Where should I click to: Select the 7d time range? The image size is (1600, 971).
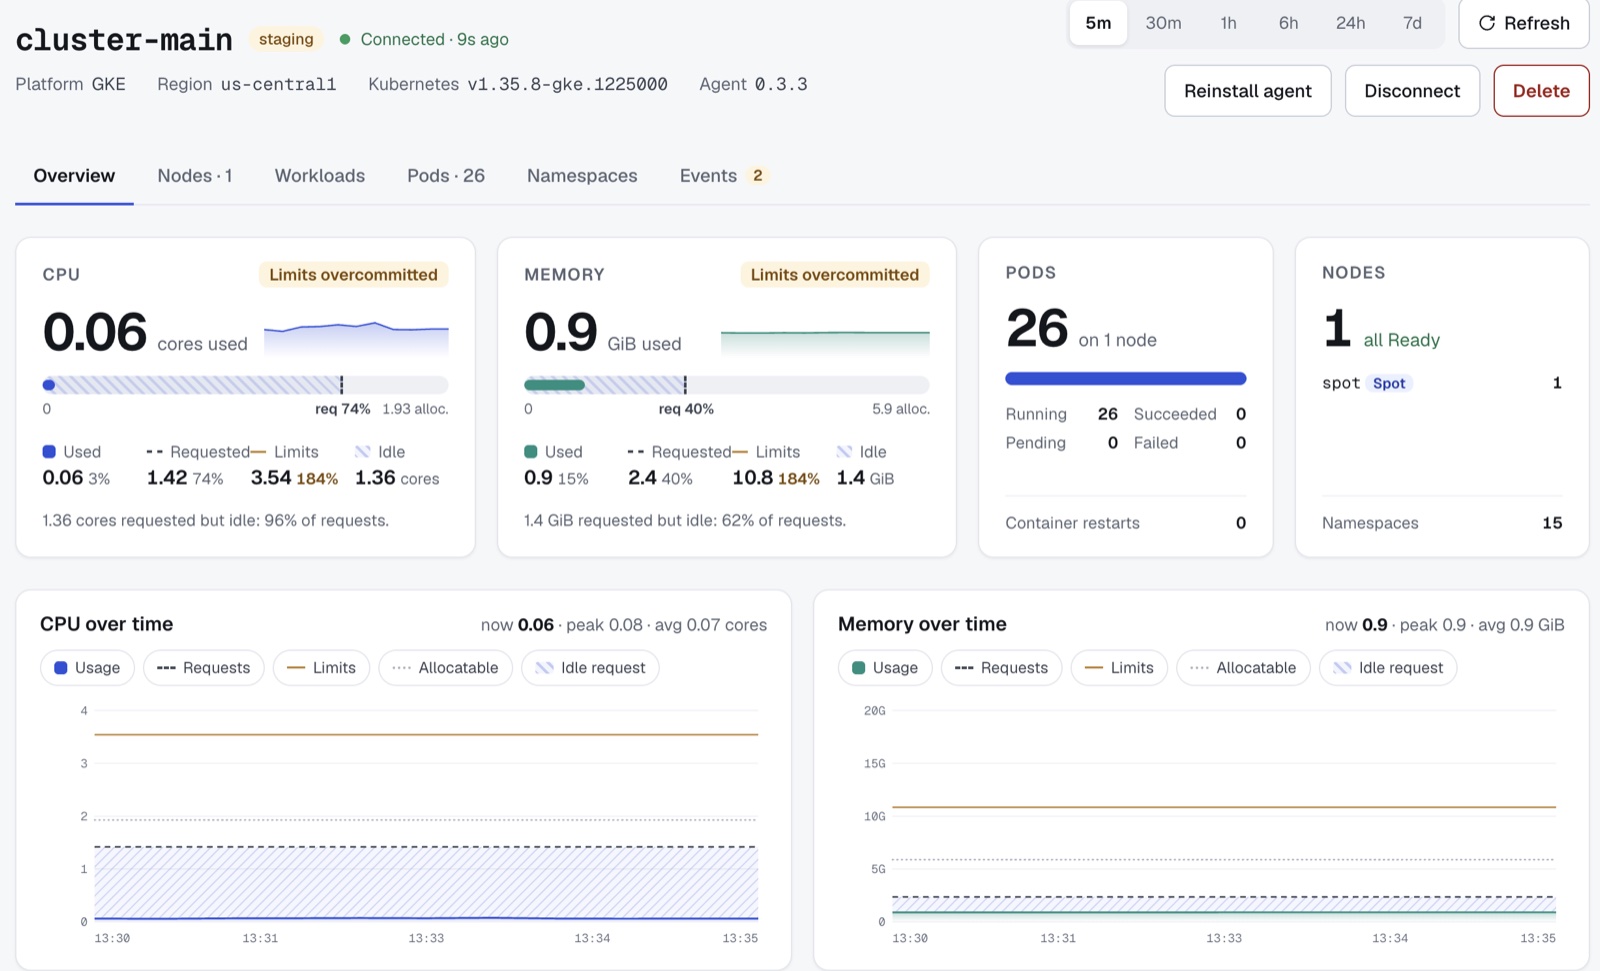1412,23
